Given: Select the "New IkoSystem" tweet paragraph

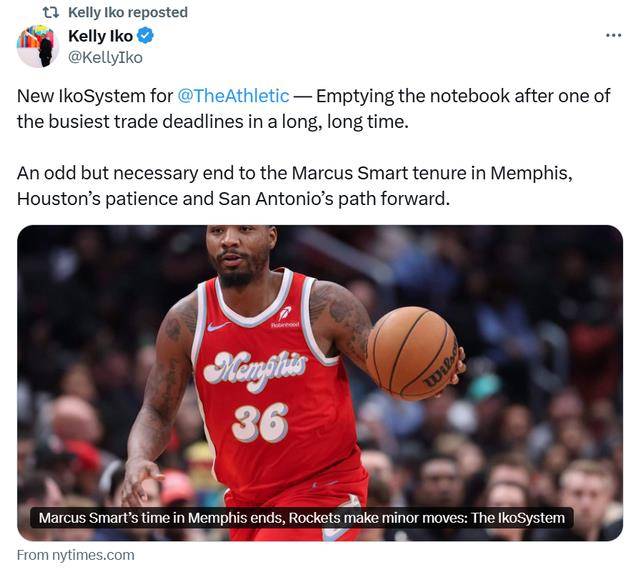Looking at the screenshot, I should point(314,109).
